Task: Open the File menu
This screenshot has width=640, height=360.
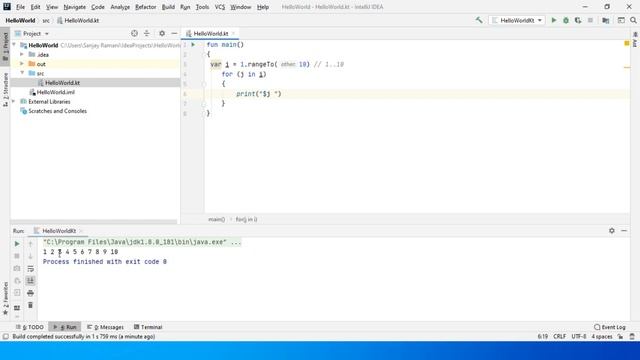Action: point(20,7)
